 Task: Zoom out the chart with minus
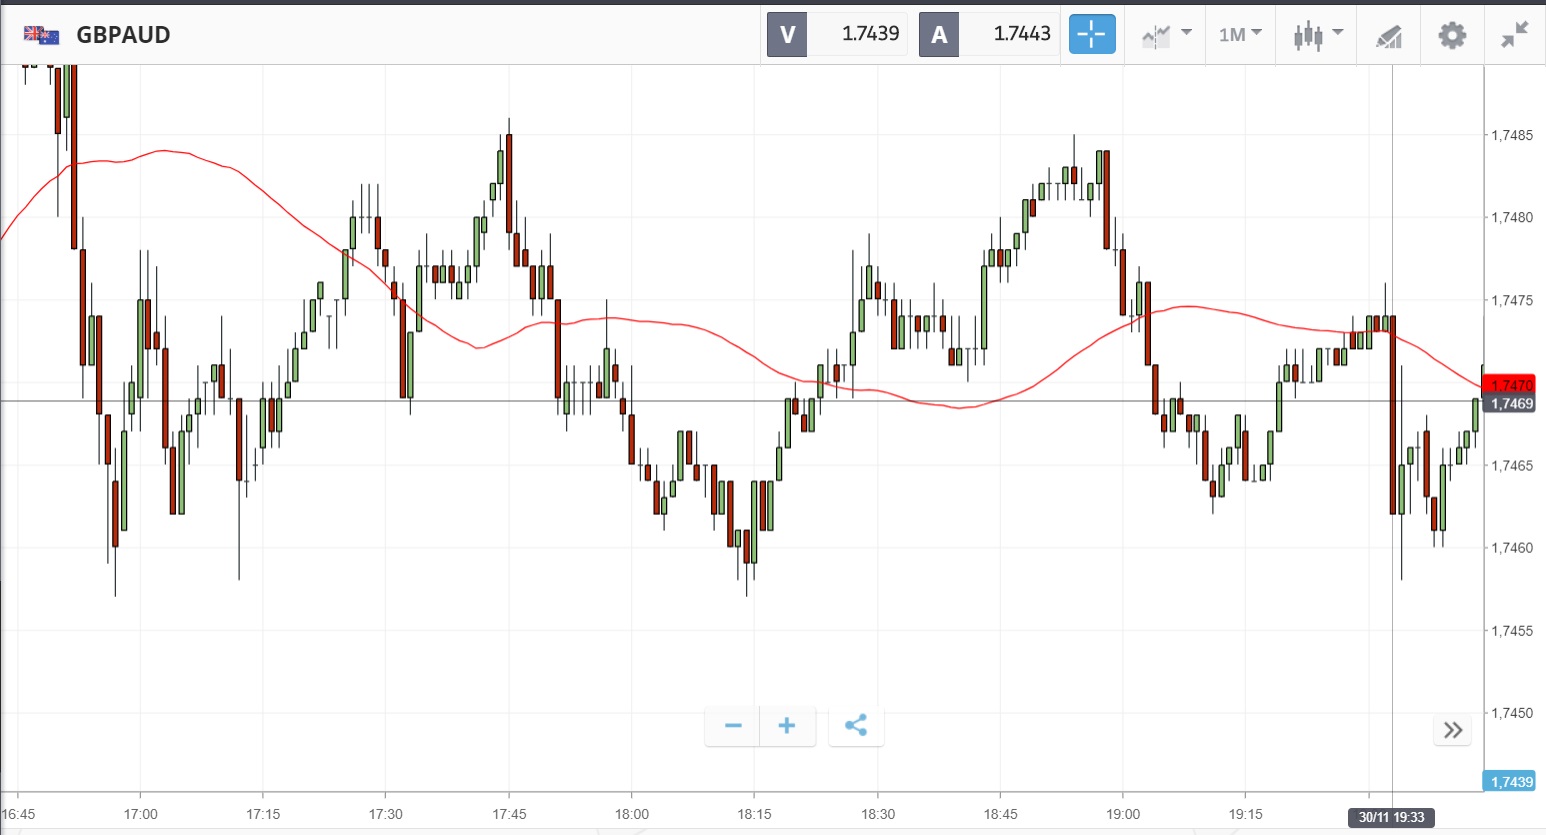[x=733, y=726]
